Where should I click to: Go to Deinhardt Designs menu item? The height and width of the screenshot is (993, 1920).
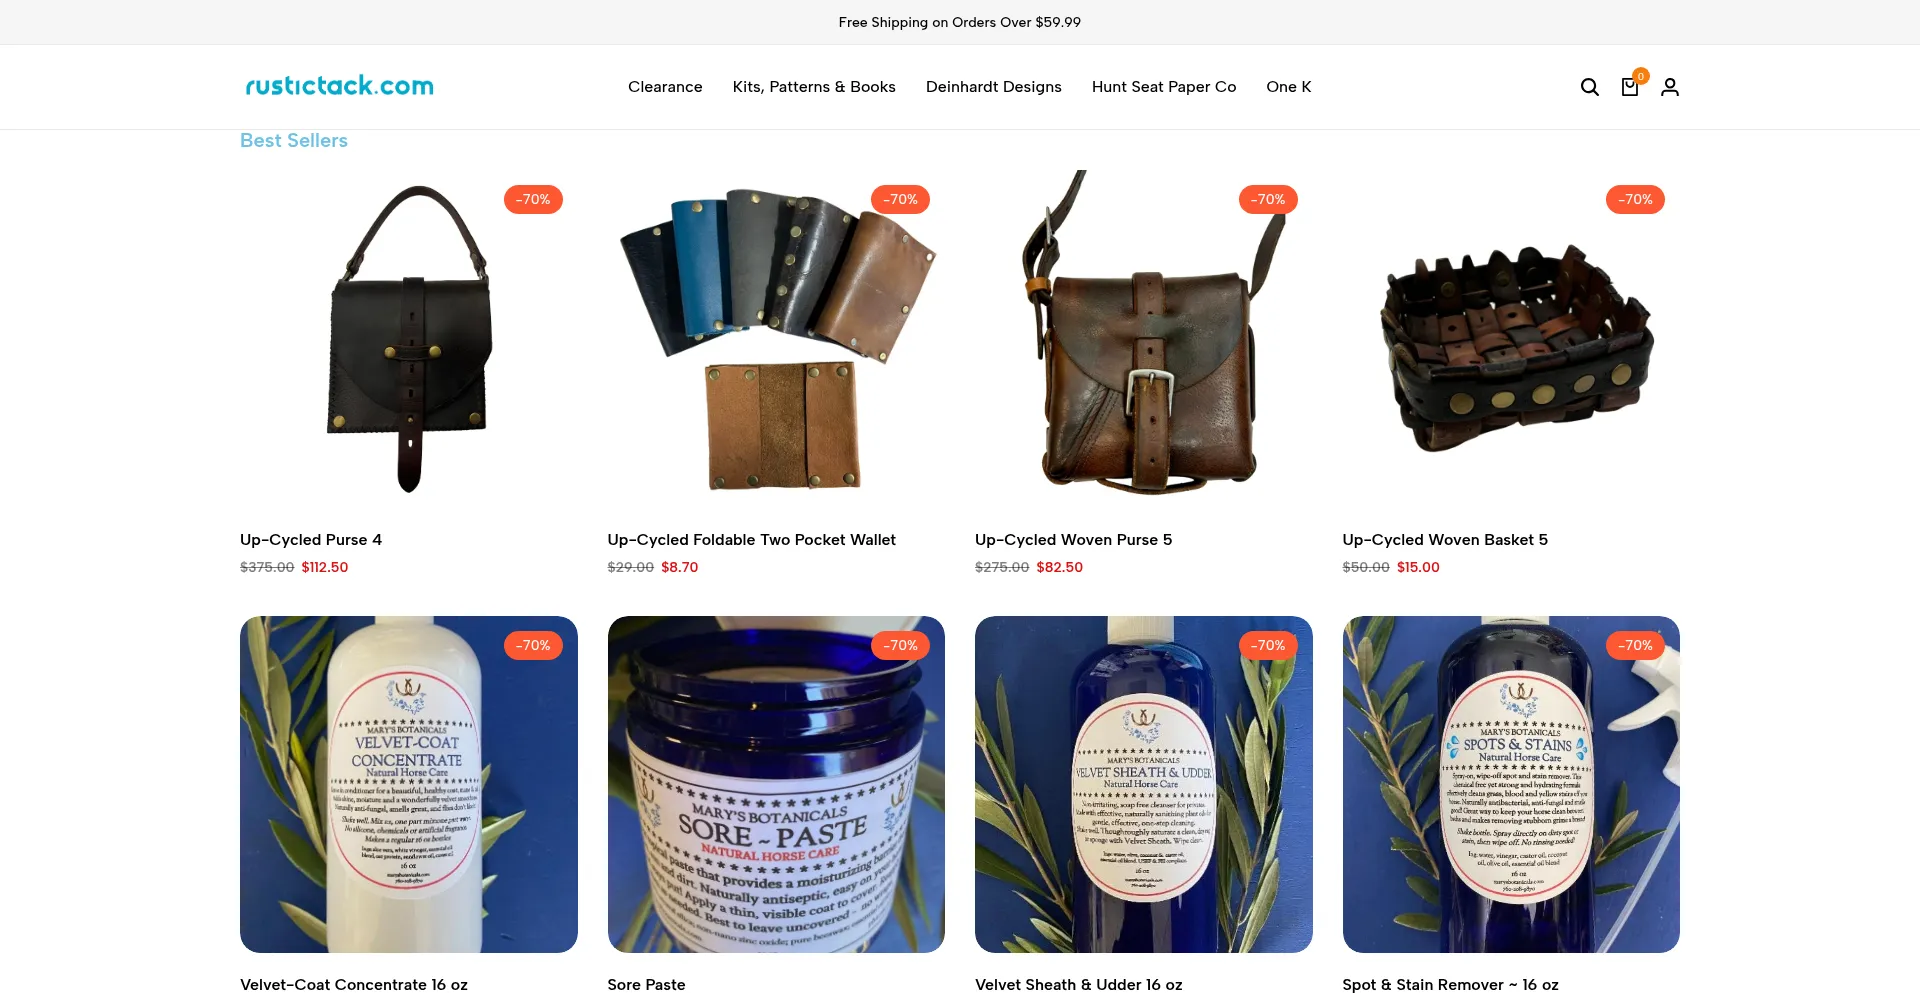click(994, 87)
